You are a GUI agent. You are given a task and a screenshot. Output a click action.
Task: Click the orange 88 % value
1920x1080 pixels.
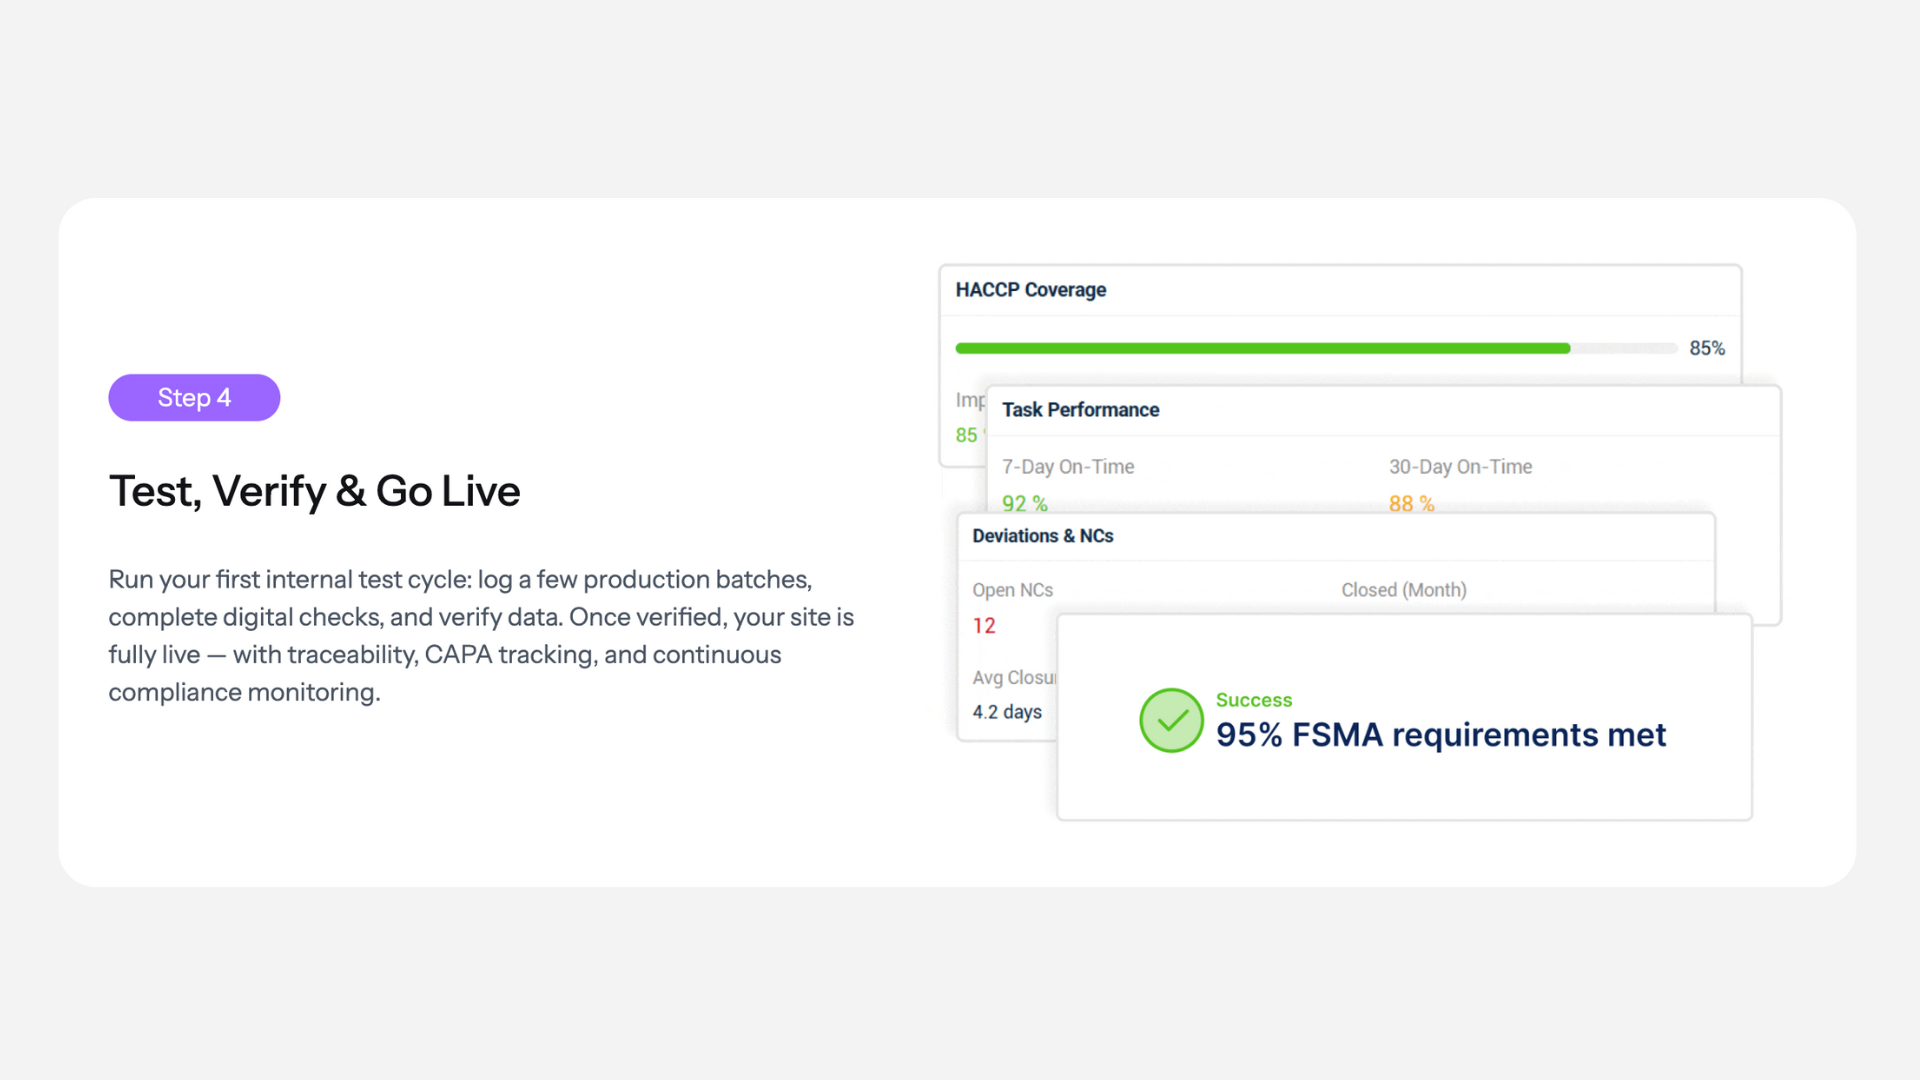click(x=1411, y=503)
